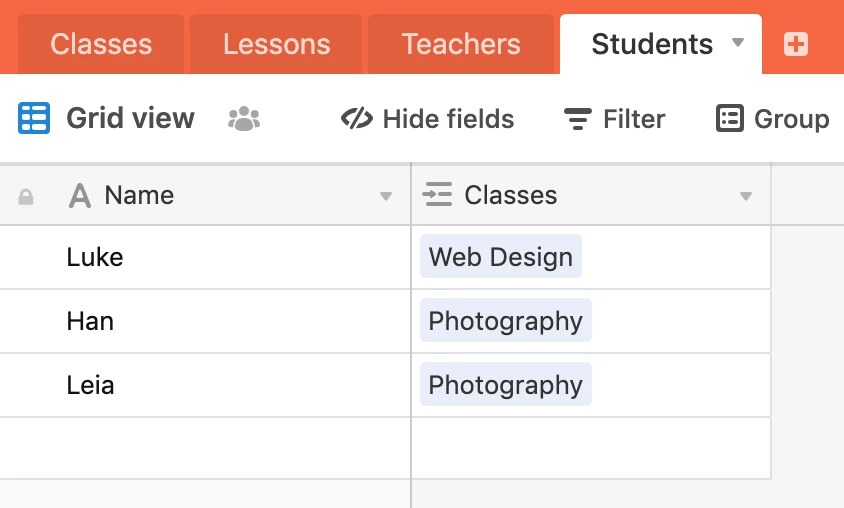
Task: Add a new table with plus icon
Action: 796,44
